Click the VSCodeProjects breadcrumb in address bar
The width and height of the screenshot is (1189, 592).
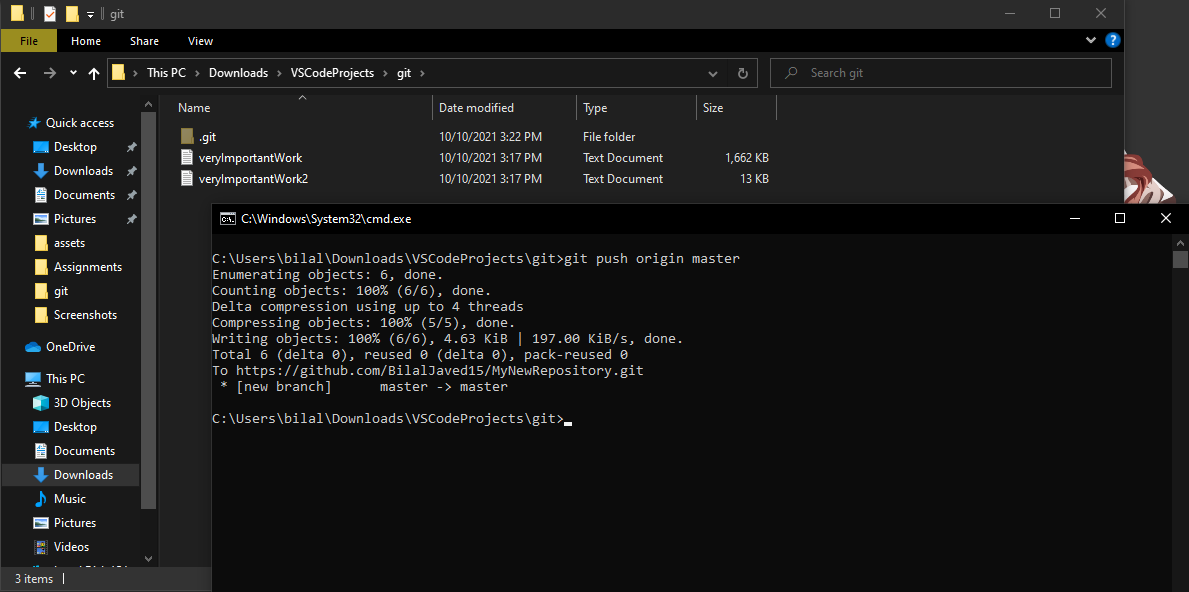point(332,73)
